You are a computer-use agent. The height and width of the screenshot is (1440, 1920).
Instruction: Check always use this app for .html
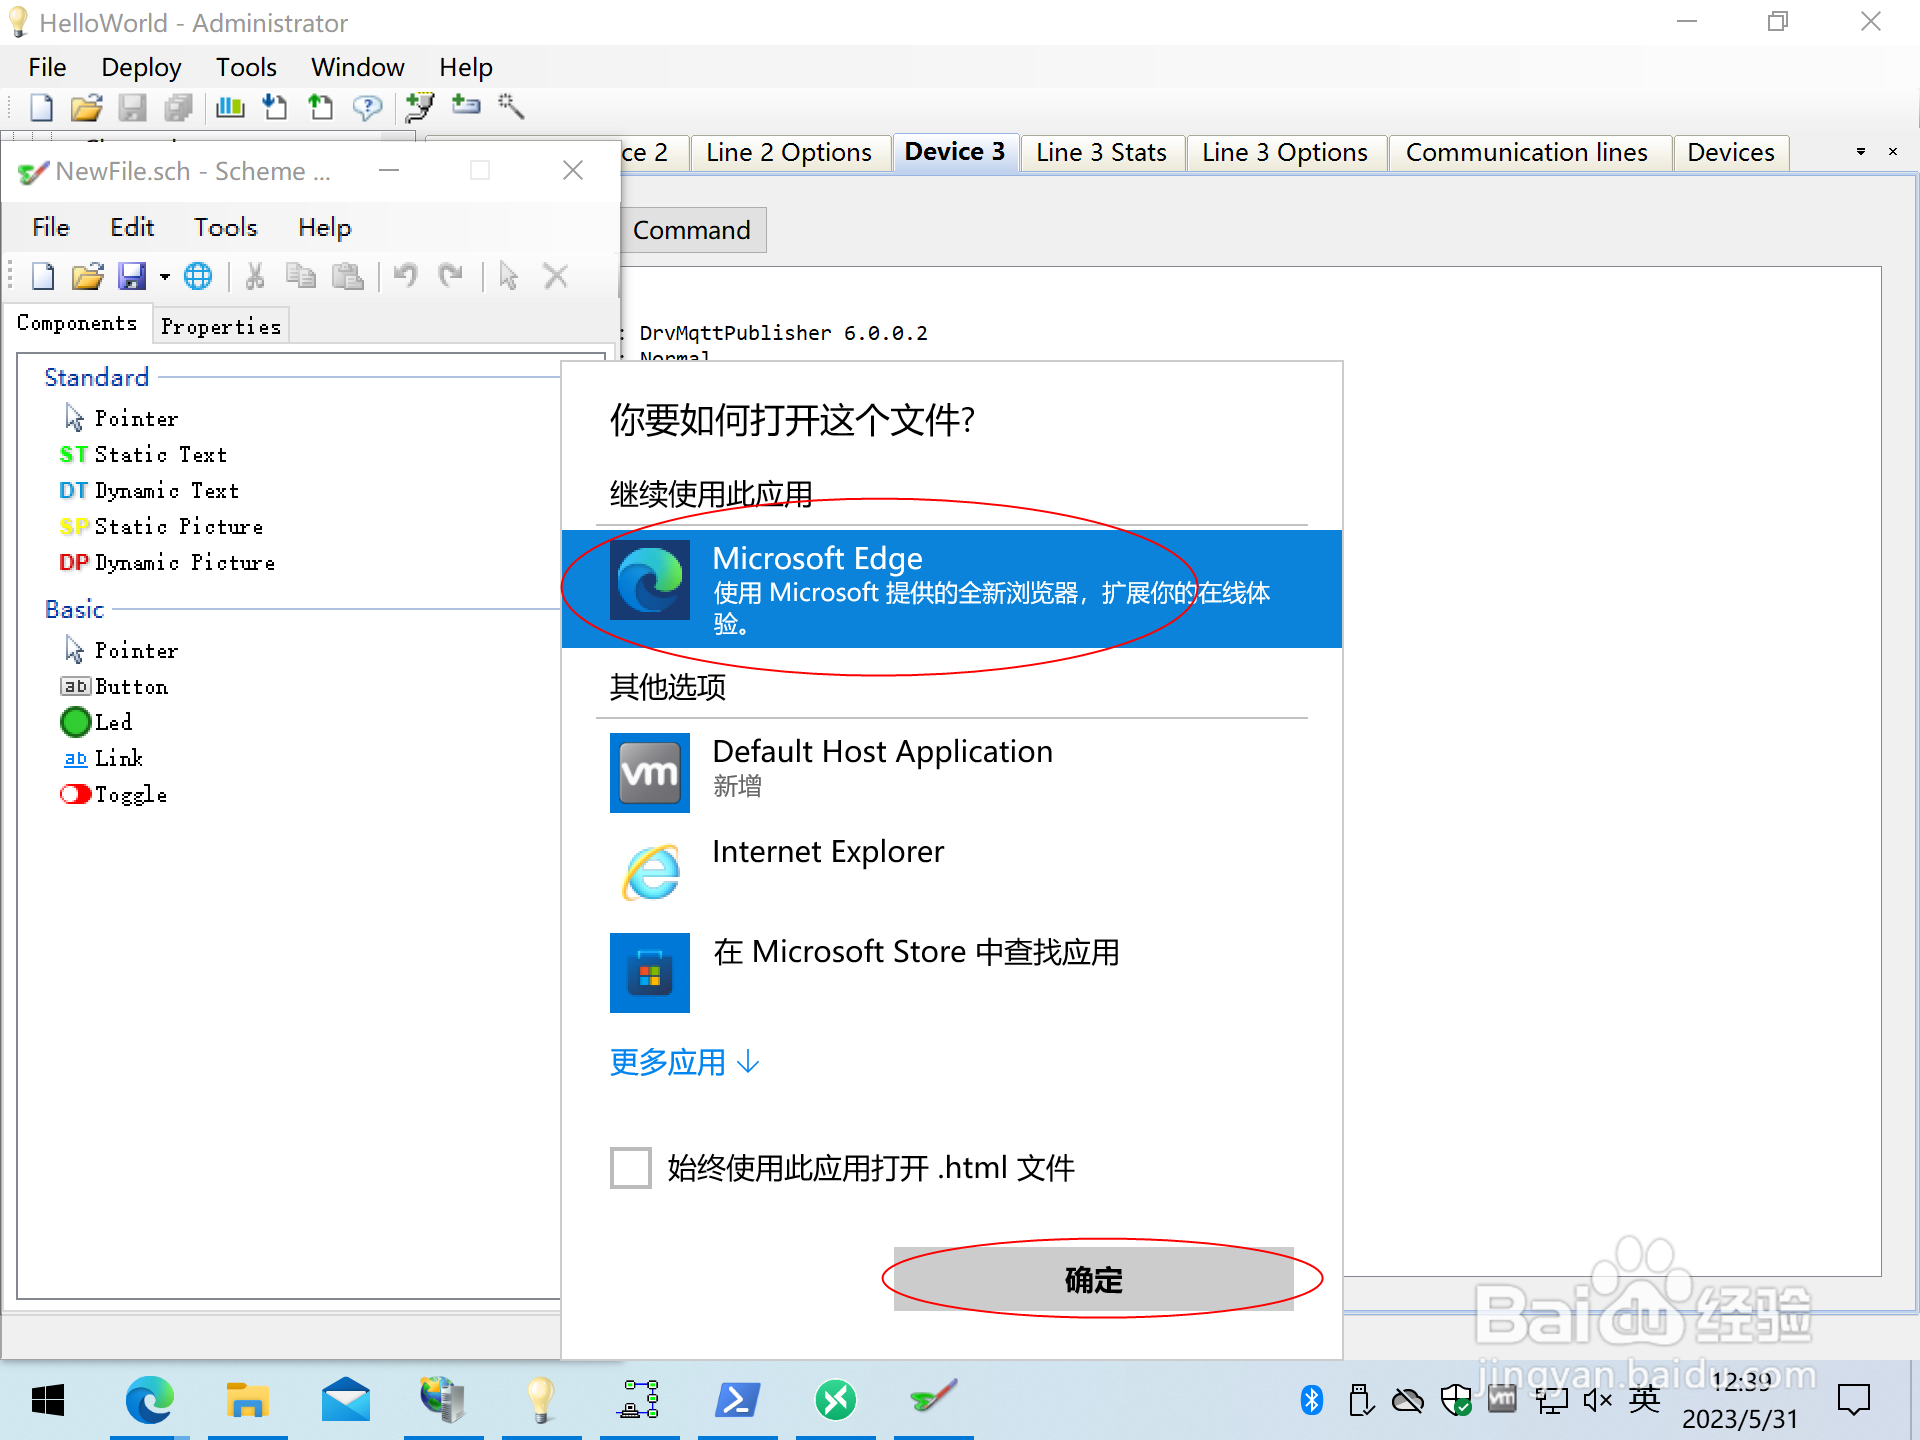pos(631,1168)
